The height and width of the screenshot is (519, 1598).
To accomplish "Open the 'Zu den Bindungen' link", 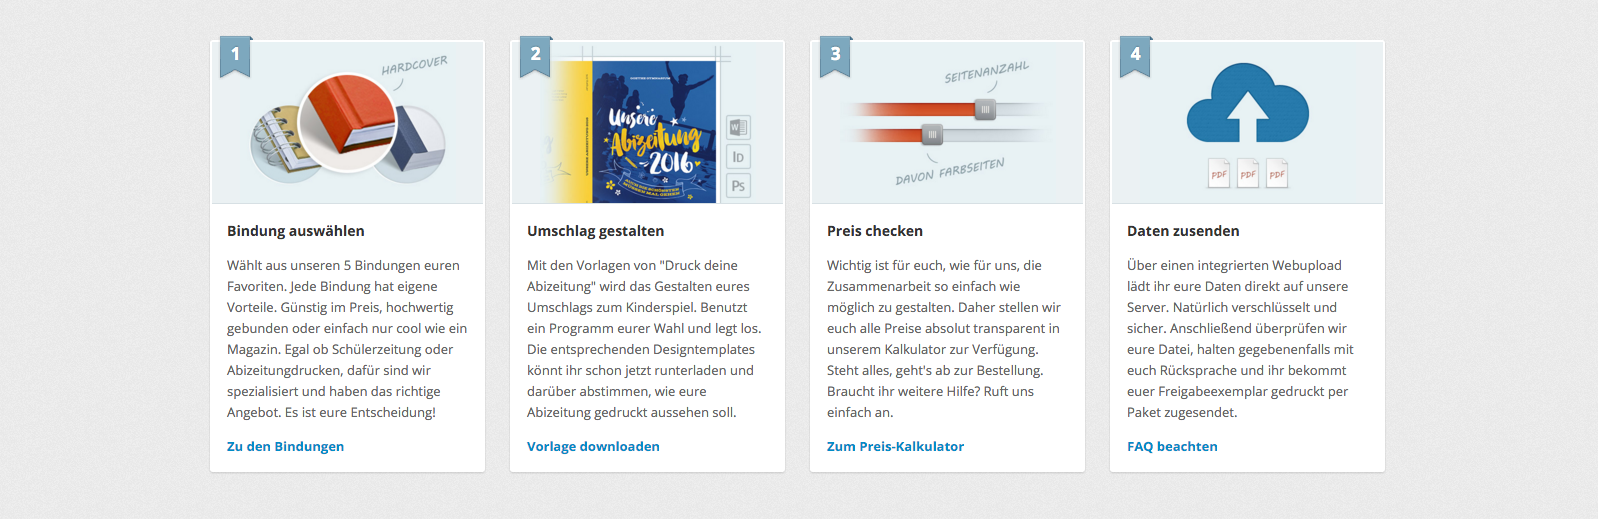I will coord(285,446).
